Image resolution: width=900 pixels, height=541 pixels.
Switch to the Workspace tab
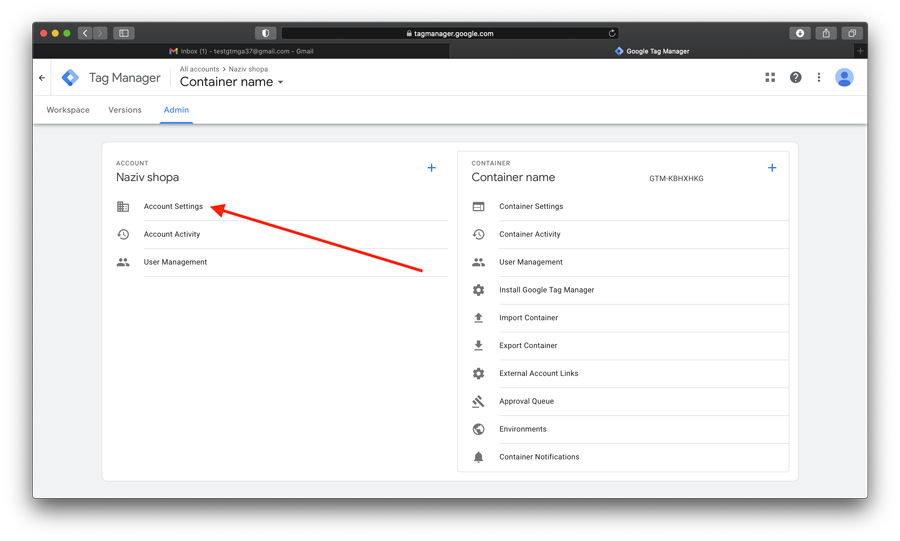[68, 110]
